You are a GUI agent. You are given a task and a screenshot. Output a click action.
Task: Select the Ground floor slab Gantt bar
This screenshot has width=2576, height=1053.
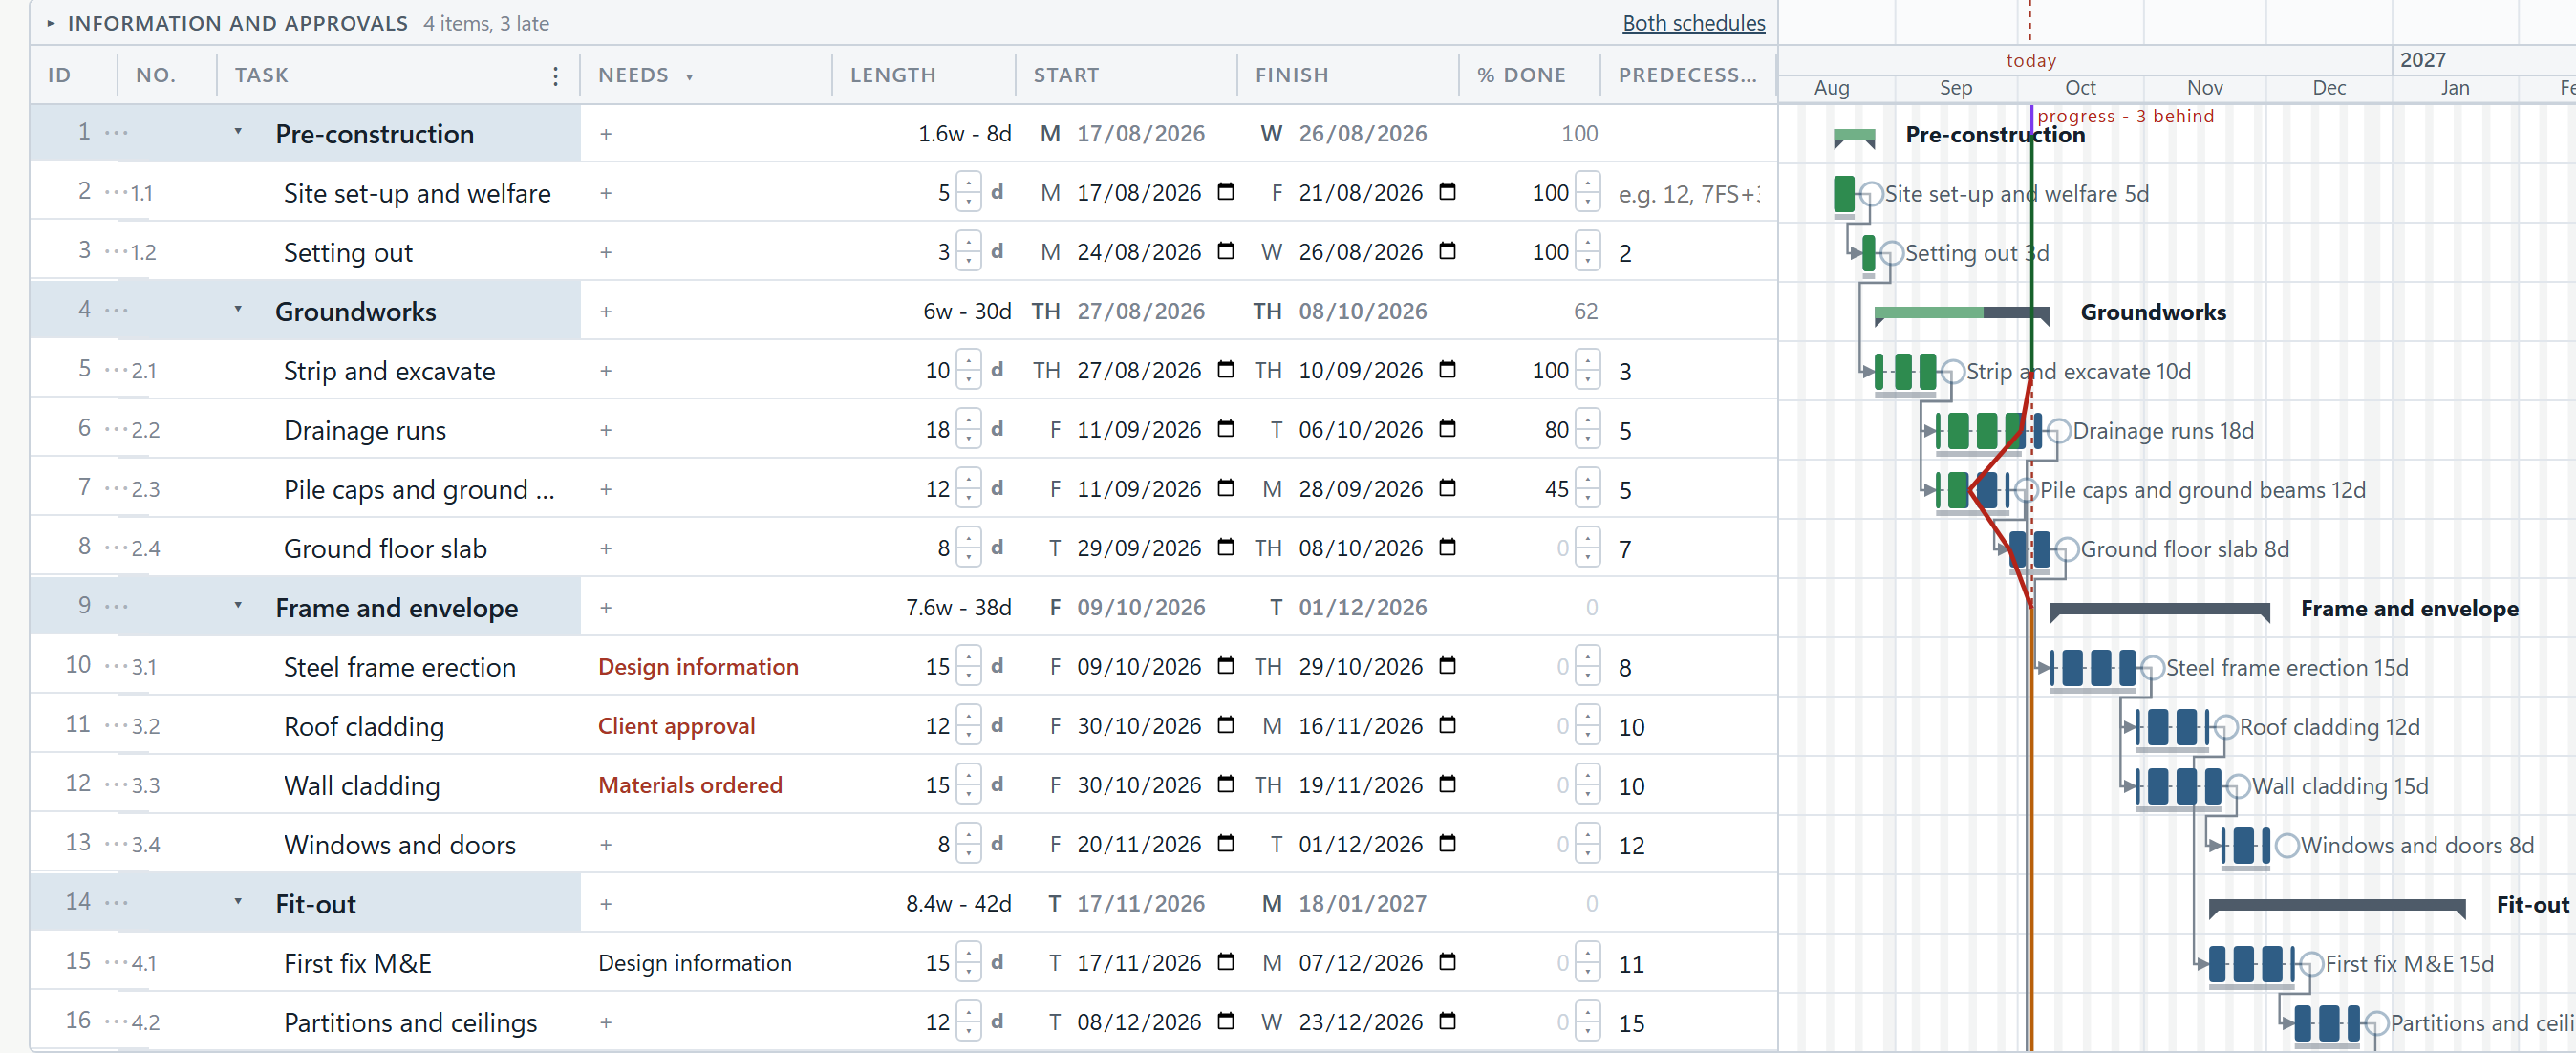(2029, 550)
